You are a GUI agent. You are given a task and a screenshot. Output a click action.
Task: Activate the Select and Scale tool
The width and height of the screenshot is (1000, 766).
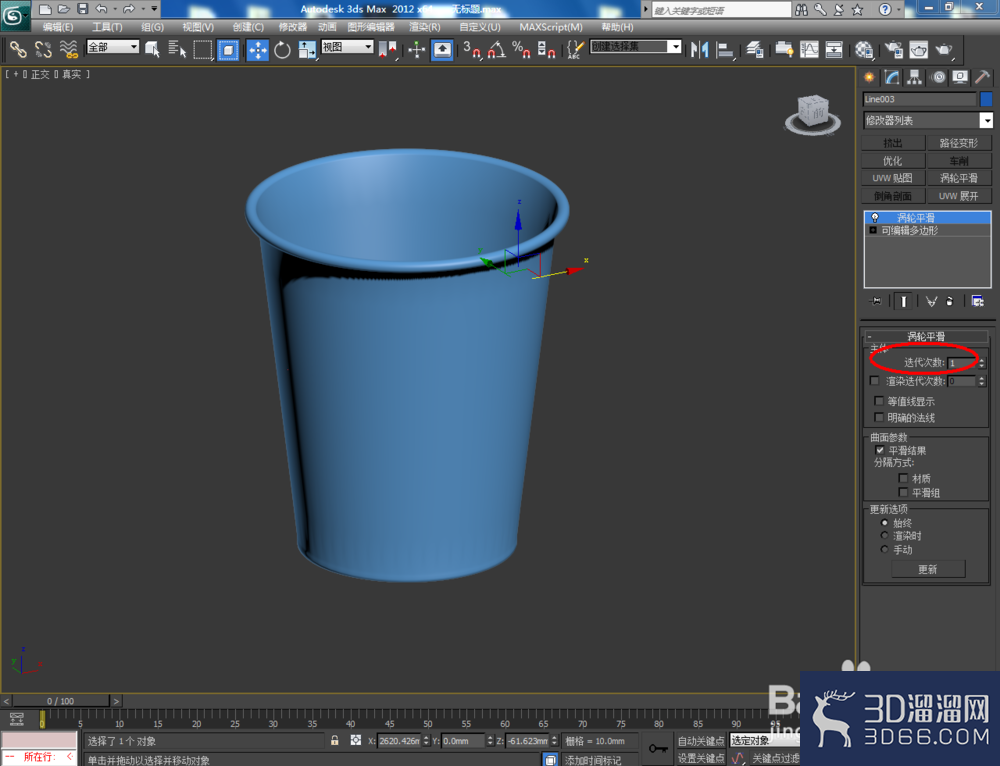pyautogui.click(x=307, y=50)
